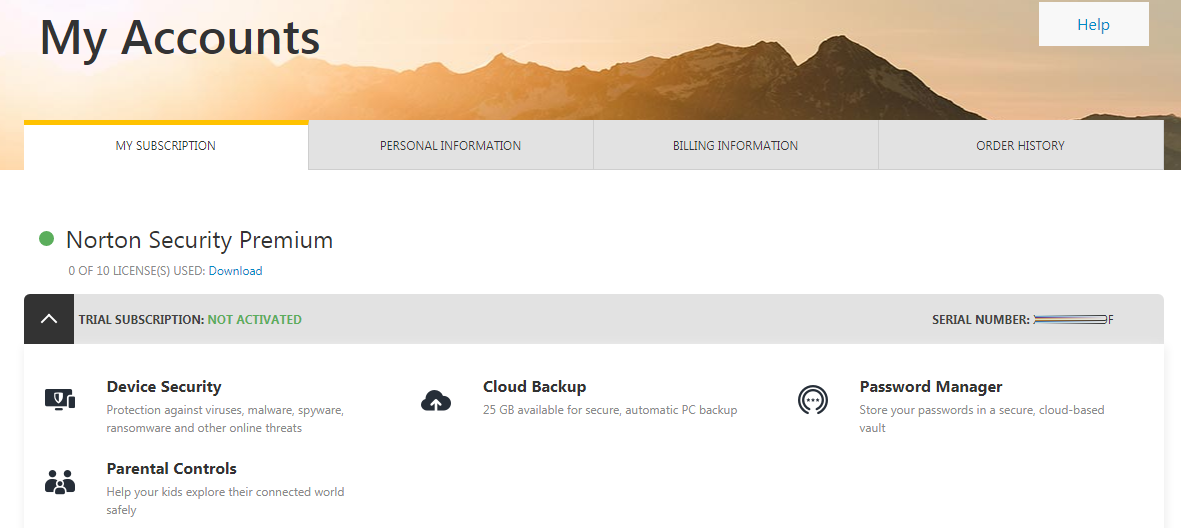Click the '0 OF 10 LICENSE(S) USED' text

click(x=136, y=271)
